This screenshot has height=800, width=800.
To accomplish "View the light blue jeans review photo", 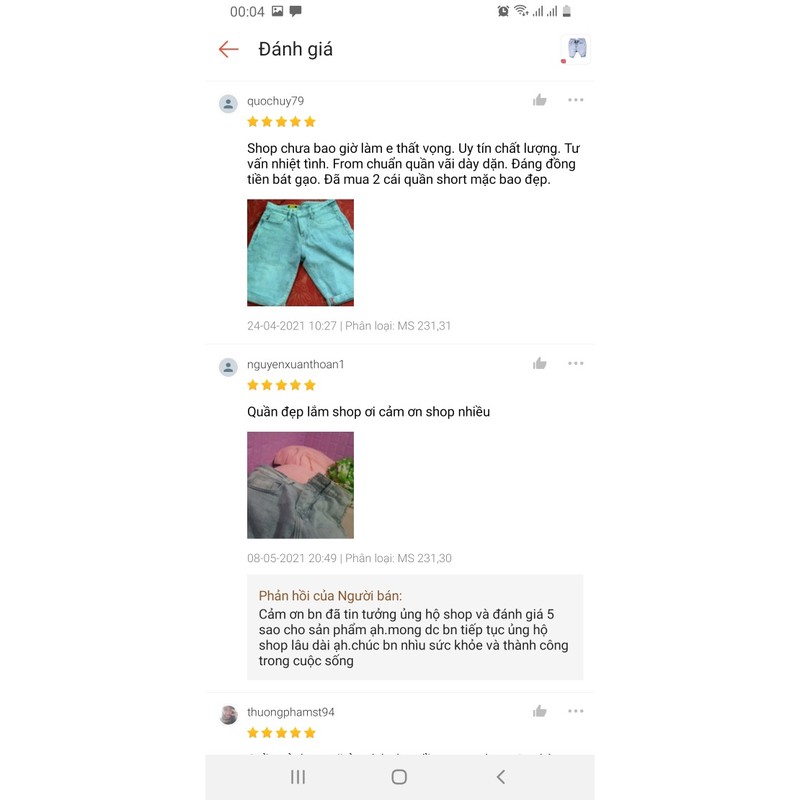I will (x=300, y=485).
